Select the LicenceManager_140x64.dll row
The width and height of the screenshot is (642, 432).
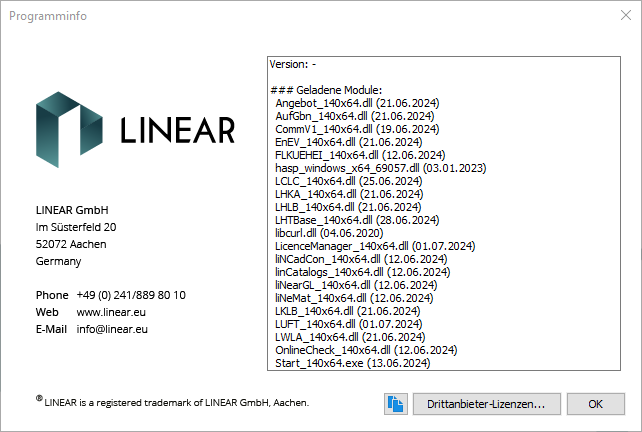[x=375, y=246]
